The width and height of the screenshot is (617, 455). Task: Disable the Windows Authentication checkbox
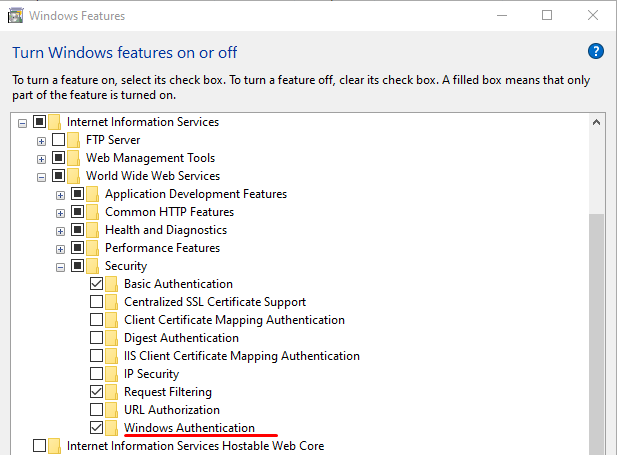(x=96, y=427)
